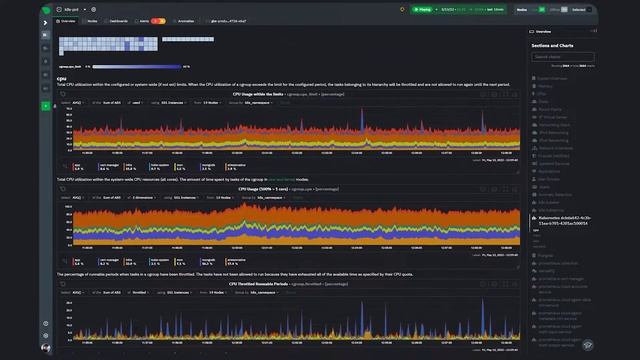Select the cpu sub-item under Kubernetes section
The width and height of the screenshot is (640, 360).
[536, 230]
